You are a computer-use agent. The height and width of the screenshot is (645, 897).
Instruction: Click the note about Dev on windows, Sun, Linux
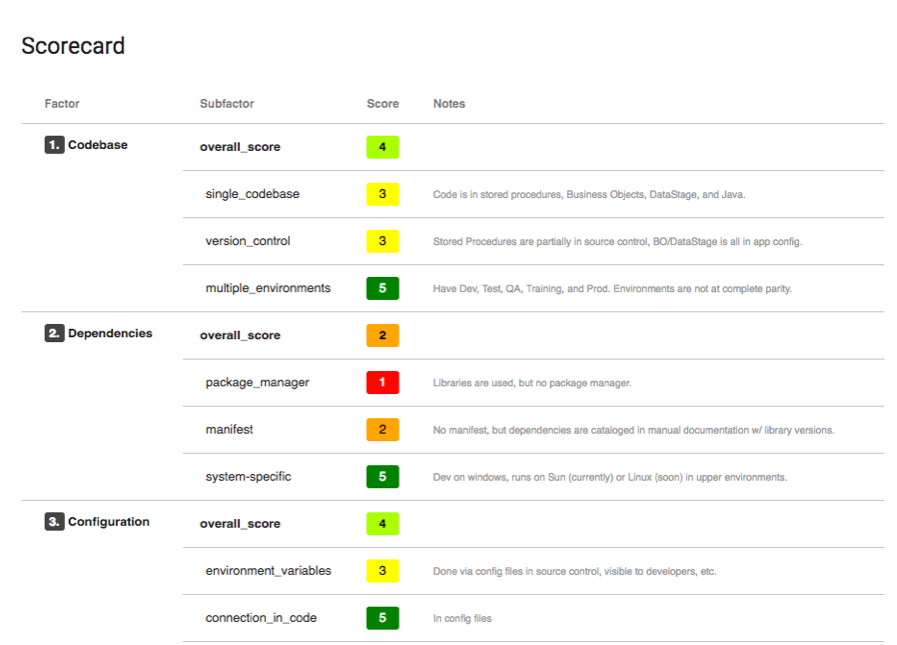click(x=610, y=477)
